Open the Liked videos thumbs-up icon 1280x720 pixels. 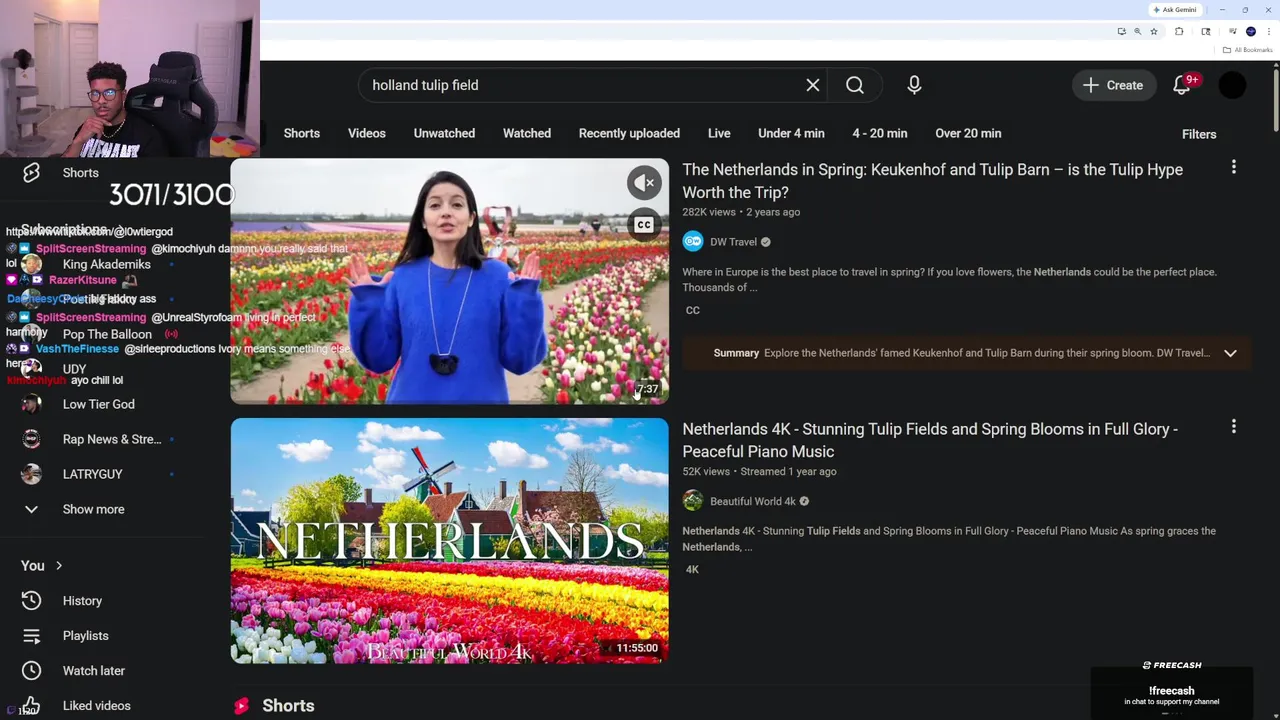[x=31, y=706]
